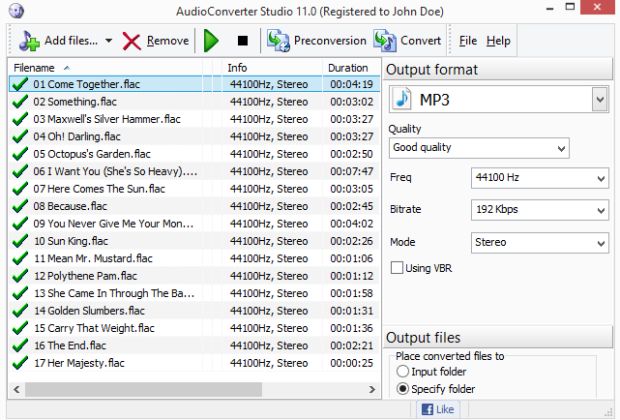Select the Specify folder radio option

tap(403, 389)
